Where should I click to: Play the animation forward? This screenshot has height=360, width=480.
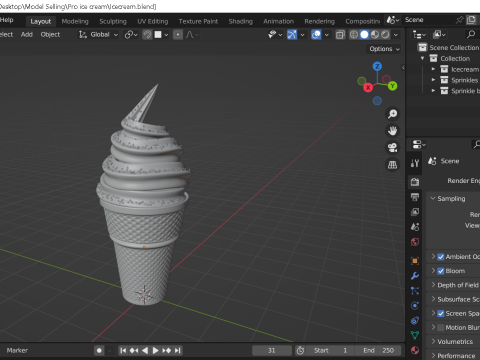click(x=156, y=350)
